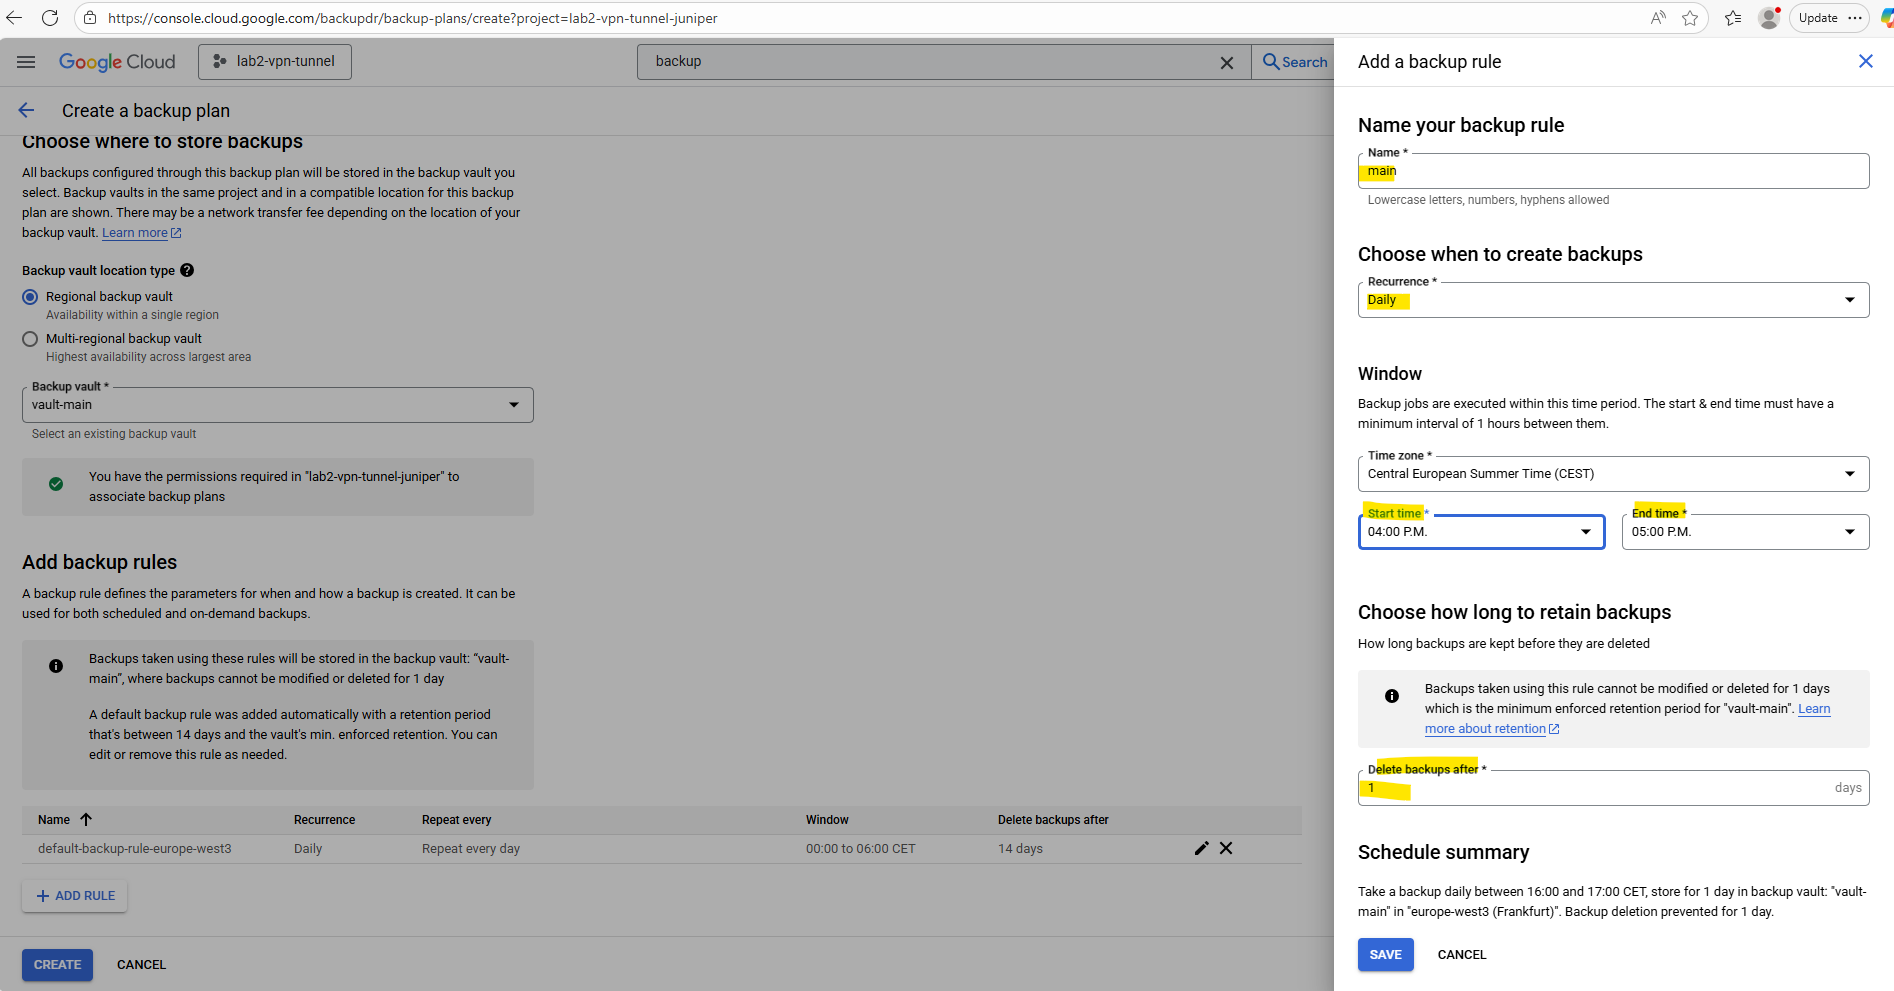Open the Time zone dropdown
The height and width of the screenshot is (991, 1894).
(1613, 474)
